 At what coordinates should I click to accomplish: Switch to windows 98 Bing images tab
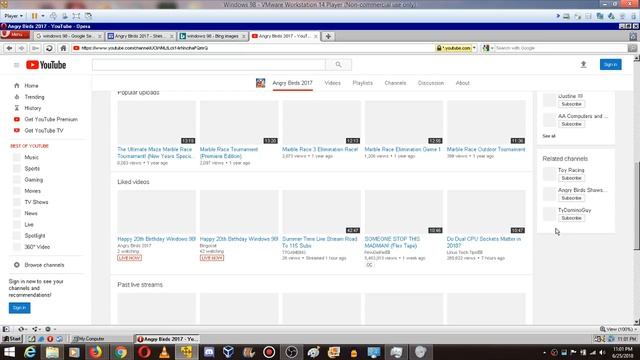click(212, 36)
